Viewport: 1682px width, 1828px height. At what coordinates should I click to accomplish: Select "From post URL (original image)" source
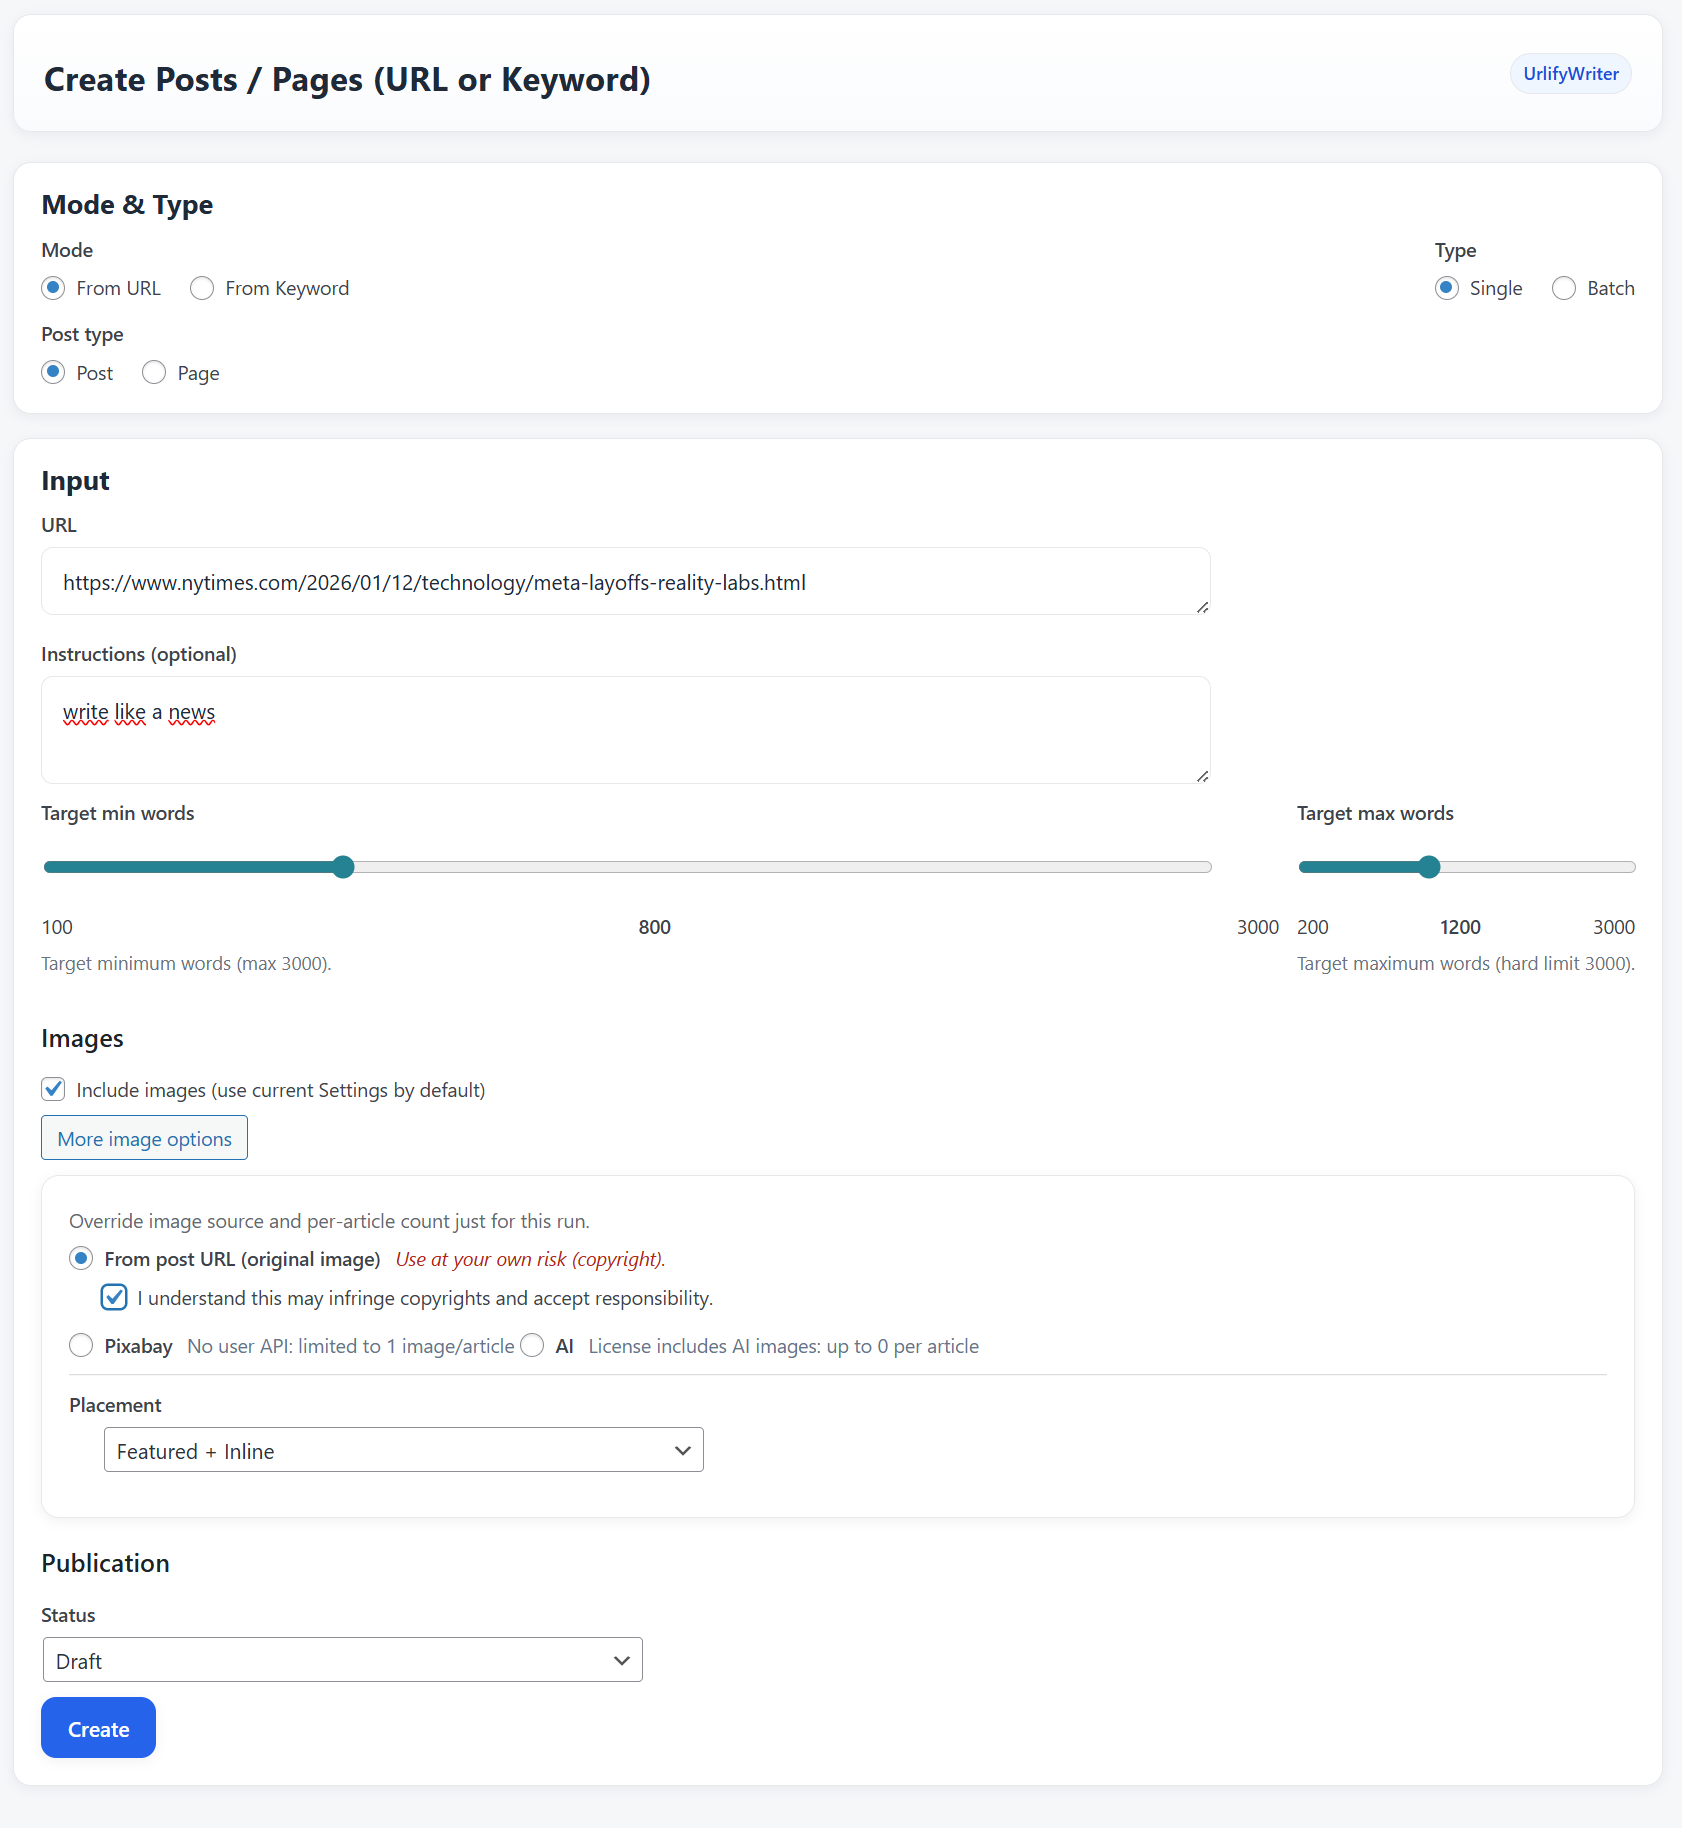click(81, 1258)
